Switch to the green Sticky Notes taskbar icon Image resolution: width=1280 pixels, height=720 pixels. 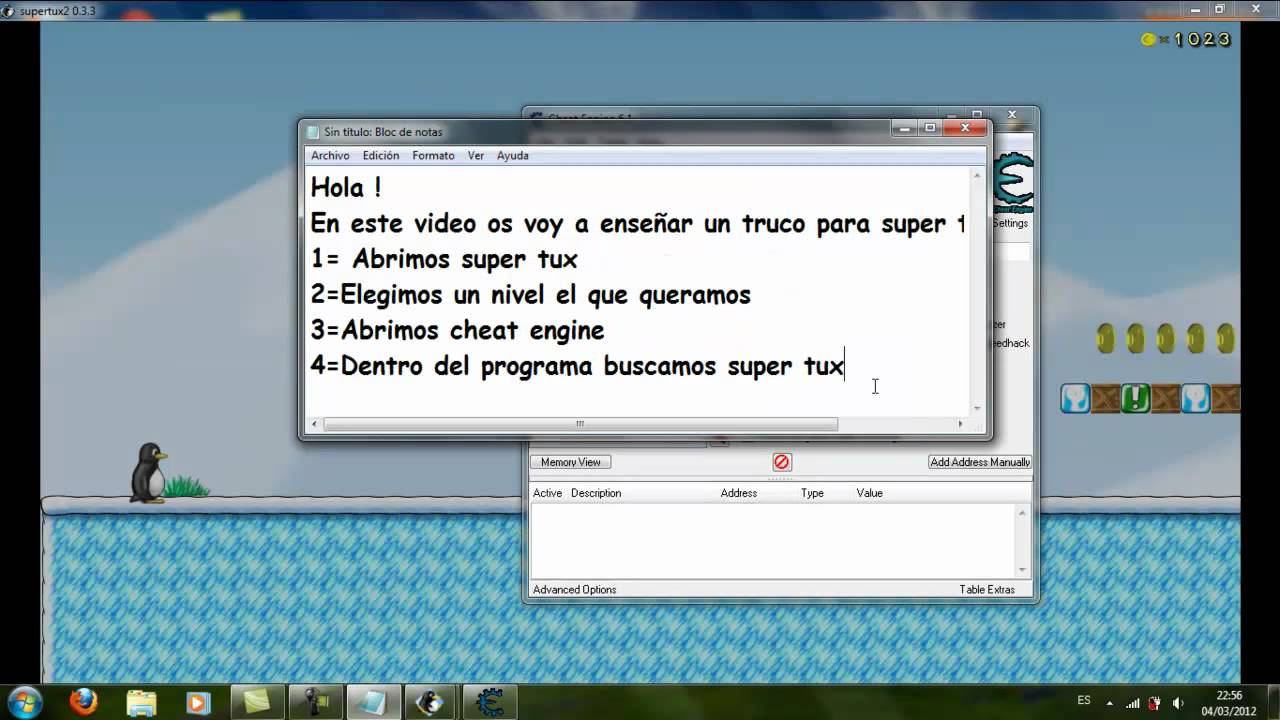(257, 702)
